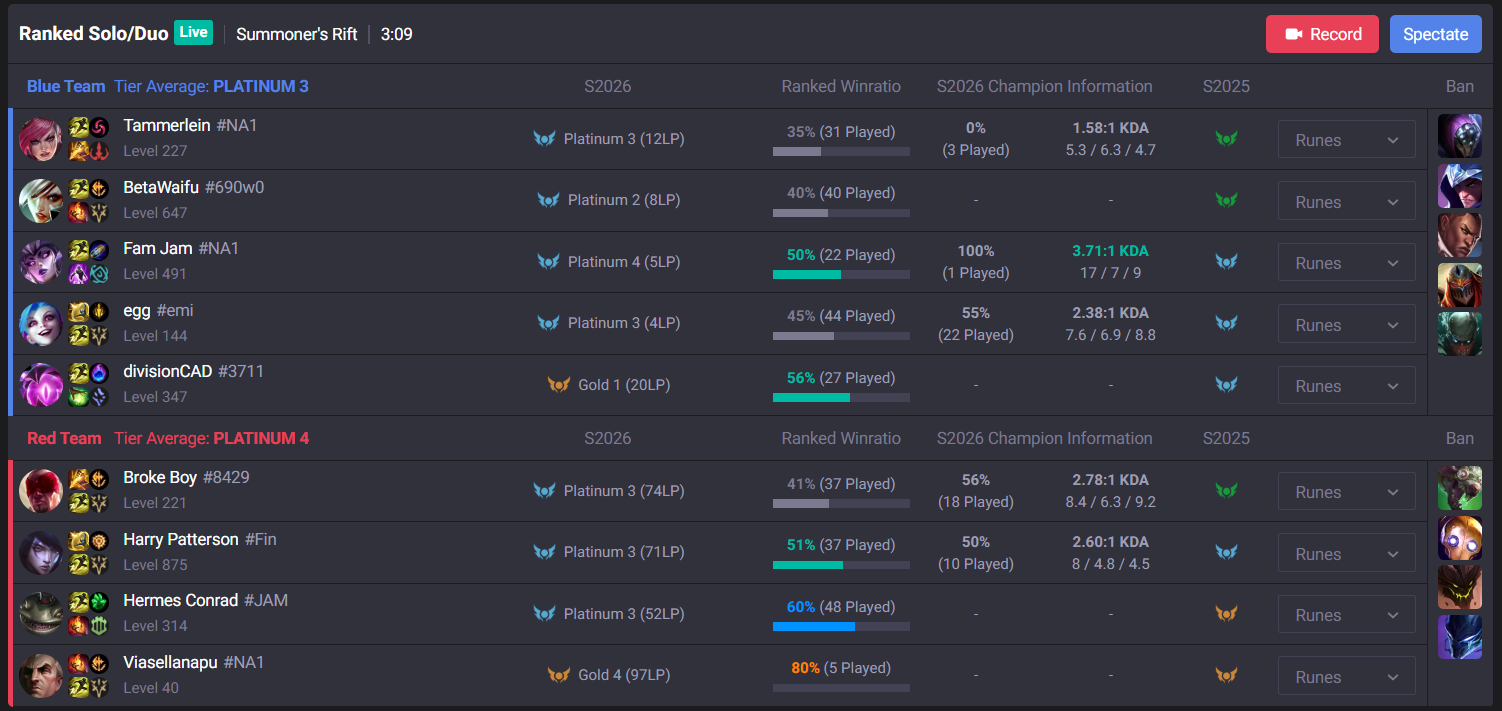Click S2025 gold emblem for Viasellanapu
Viewport: 1502px width, 711px height.
pyautogui.click(x=1226, y=675)
